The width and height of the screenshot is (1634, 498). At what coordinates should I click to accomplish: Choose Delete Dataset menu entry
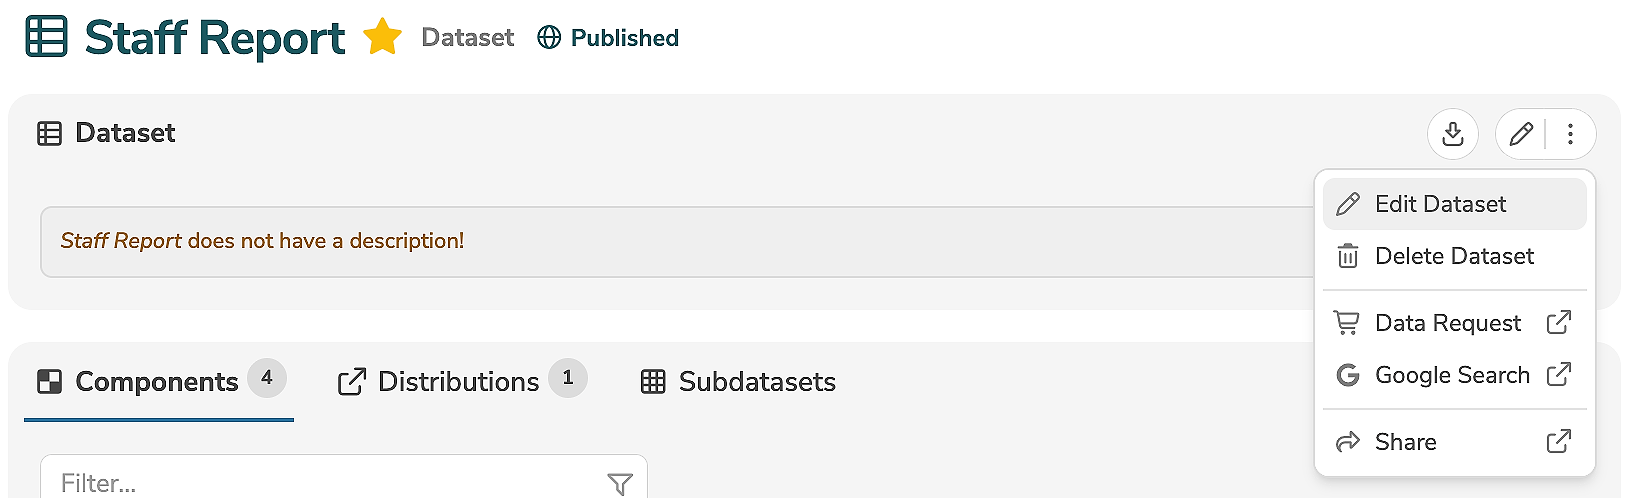[1454, 256]
